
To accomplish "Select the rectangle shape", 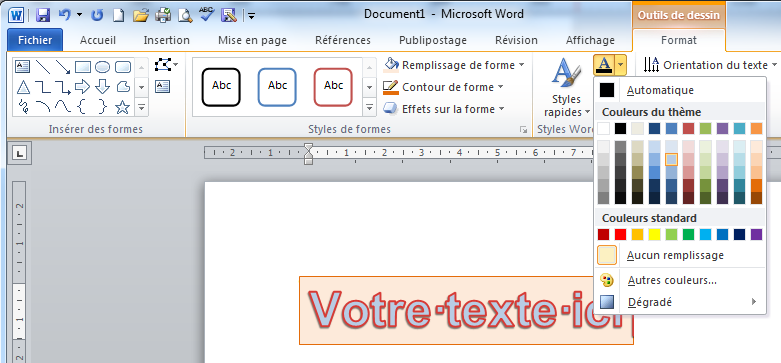I will (x=83, y=66).
